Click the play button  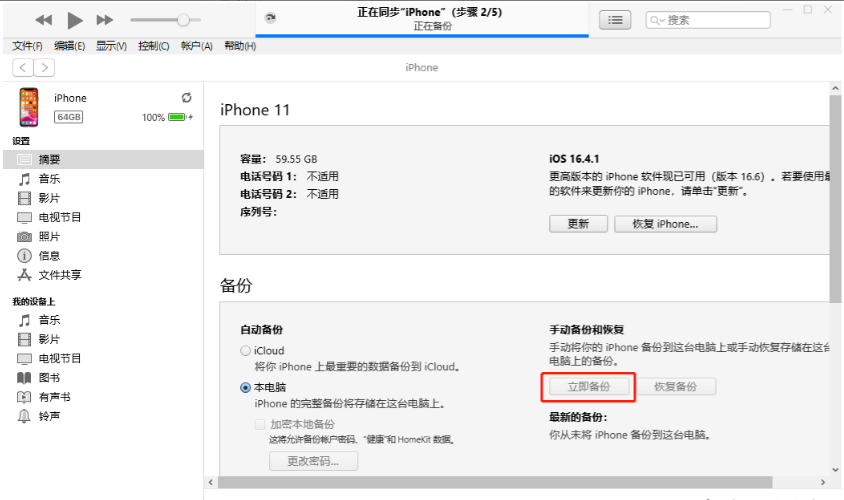point(75,20)
